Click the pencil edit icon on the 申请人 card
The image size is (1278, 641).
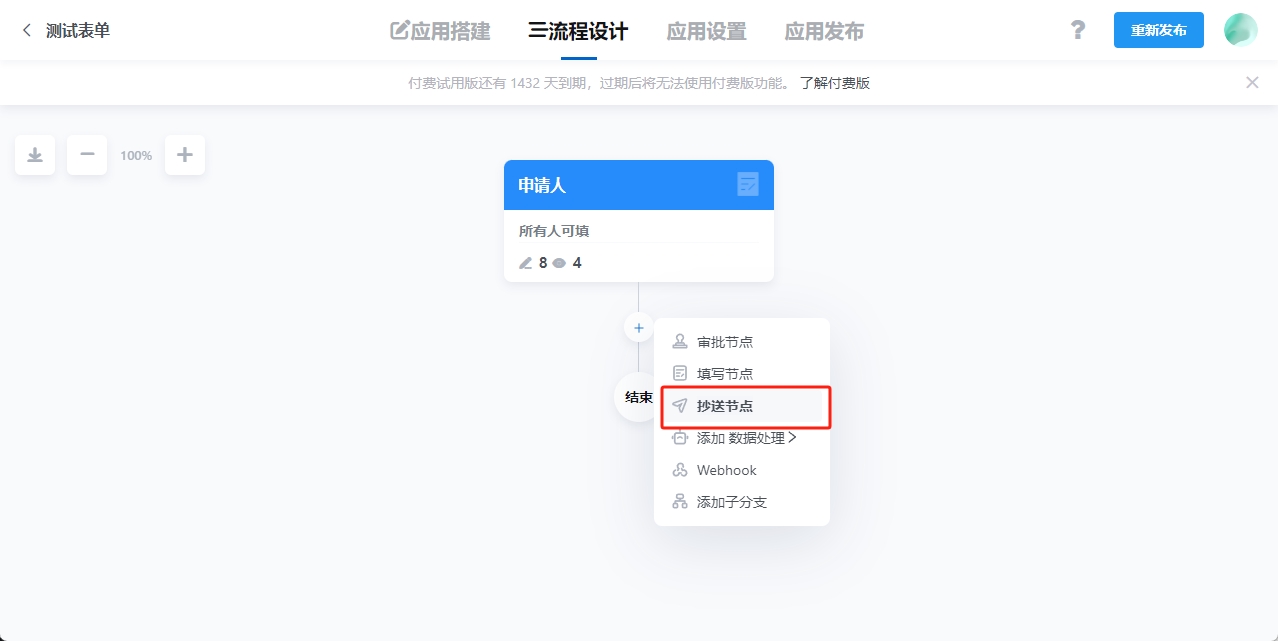click(526, 263)
